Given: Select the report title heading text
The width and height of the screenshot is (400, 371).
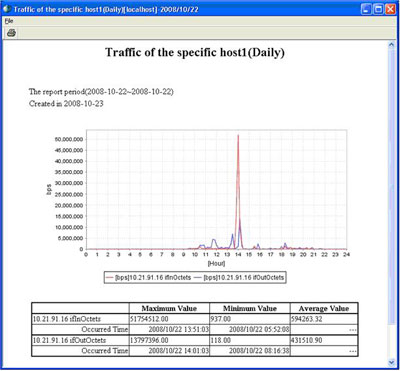Looking at the screenshot, I should click(x=195, y=53).
